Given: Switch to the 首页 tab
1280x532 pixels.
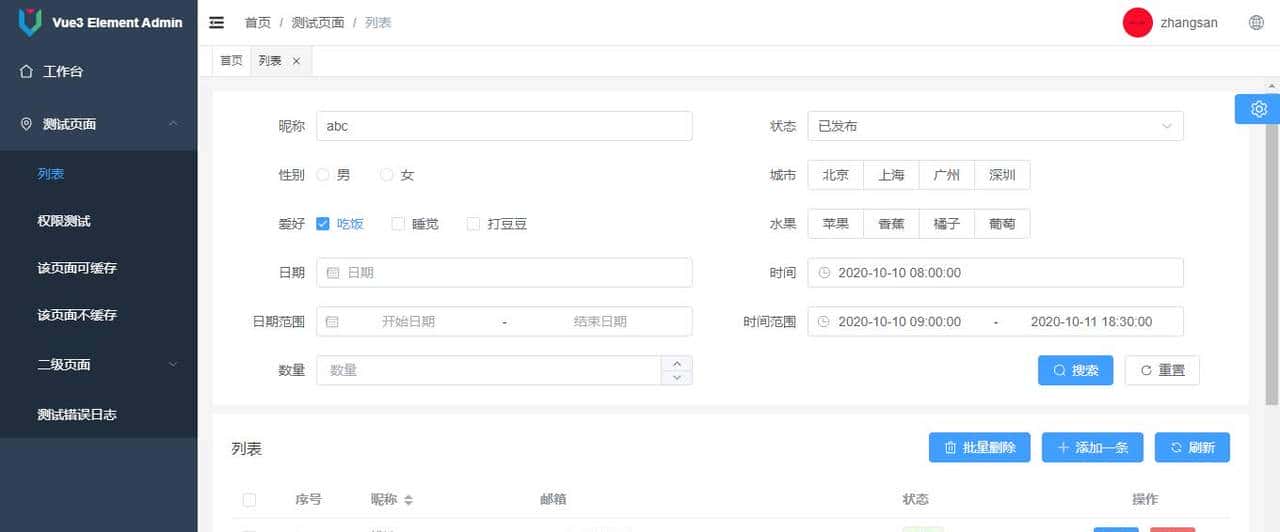Looking at the screenshot, I should (231, 61).
